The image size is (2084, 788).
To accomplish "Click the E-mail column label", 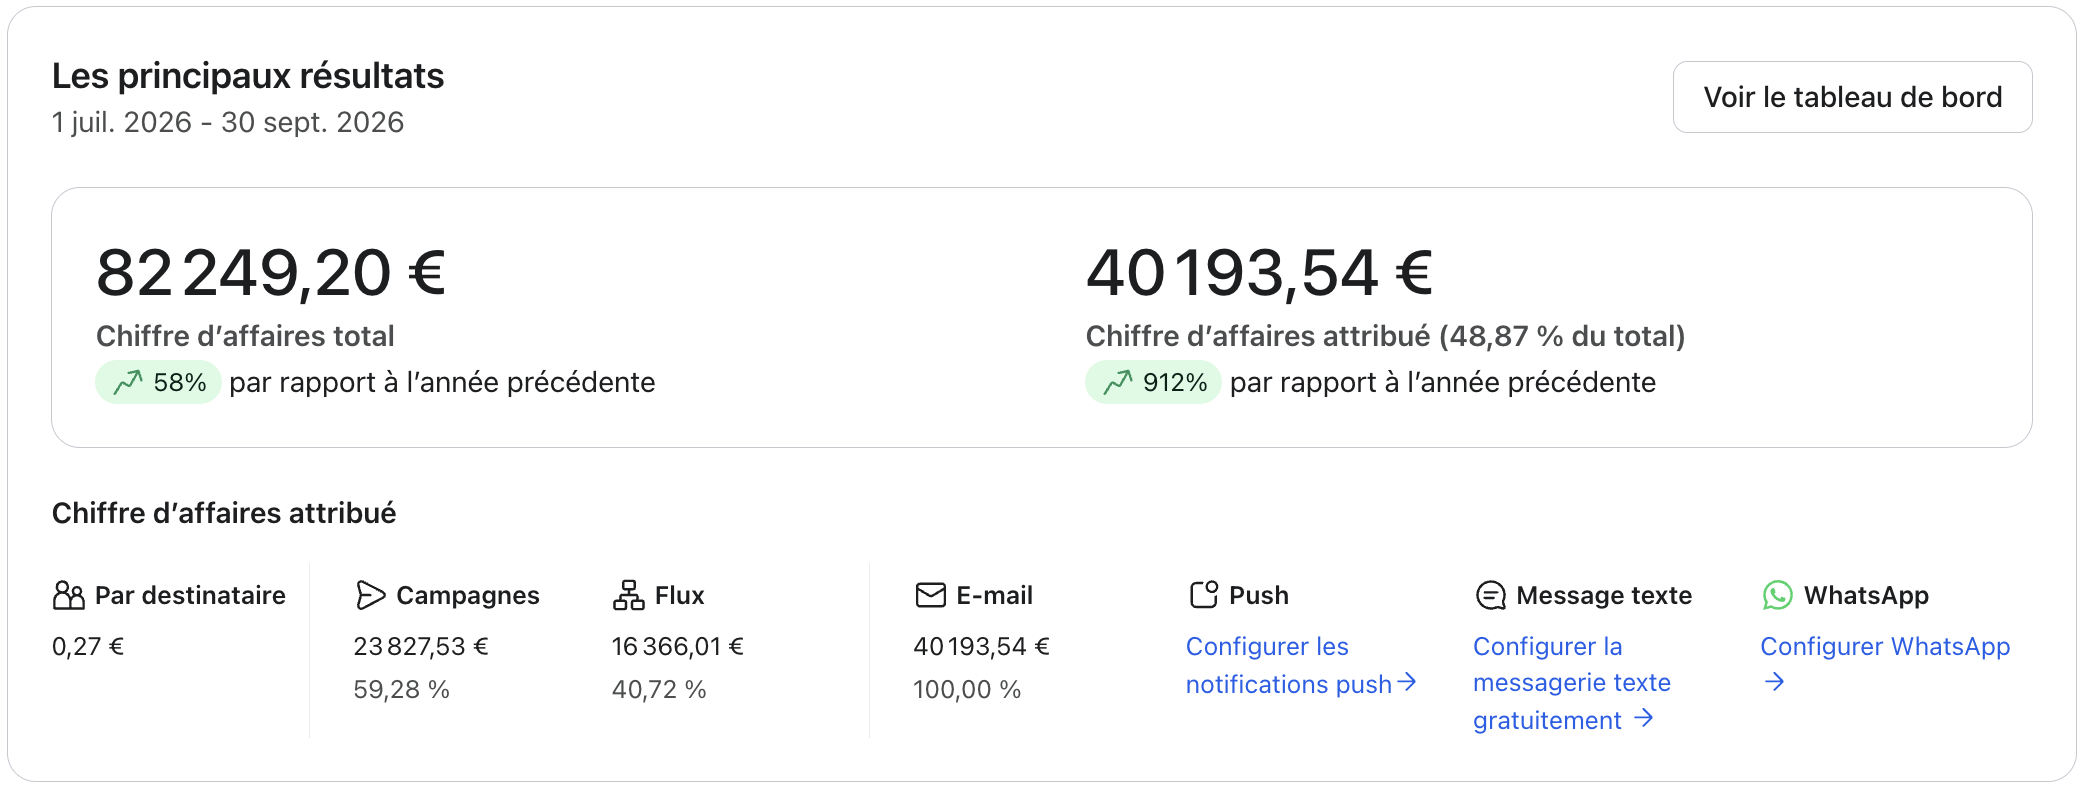I will pos(994,596).
